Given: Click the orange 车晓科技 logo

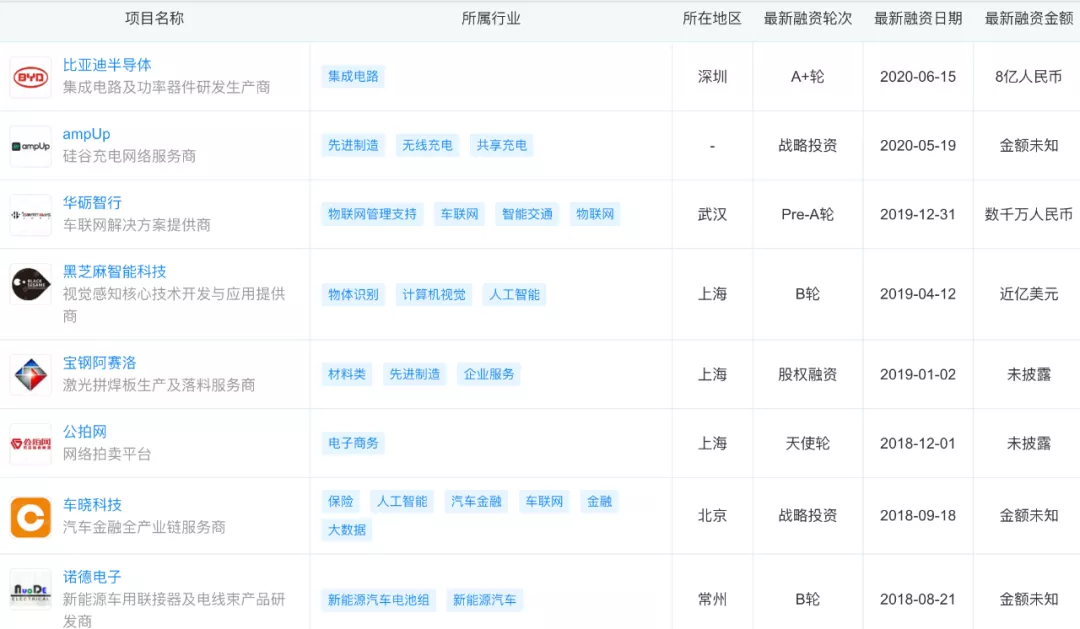Looking at the screenshot, I should point(30,517).
